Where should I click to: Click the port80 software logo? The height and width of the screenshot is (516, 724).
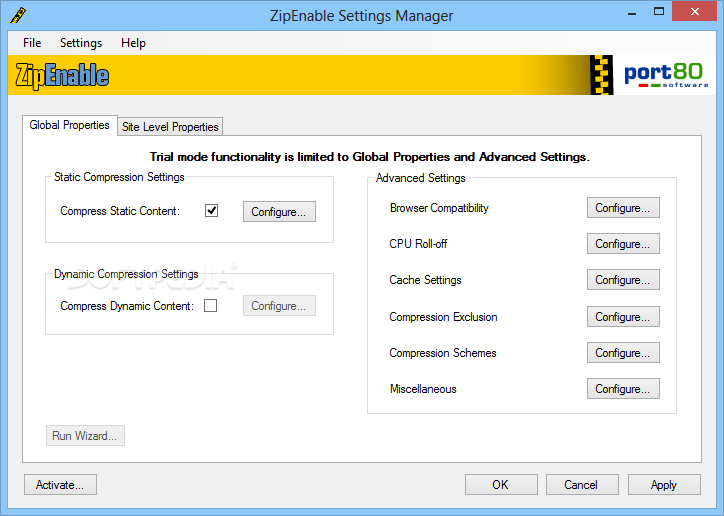tap(665, 75)
